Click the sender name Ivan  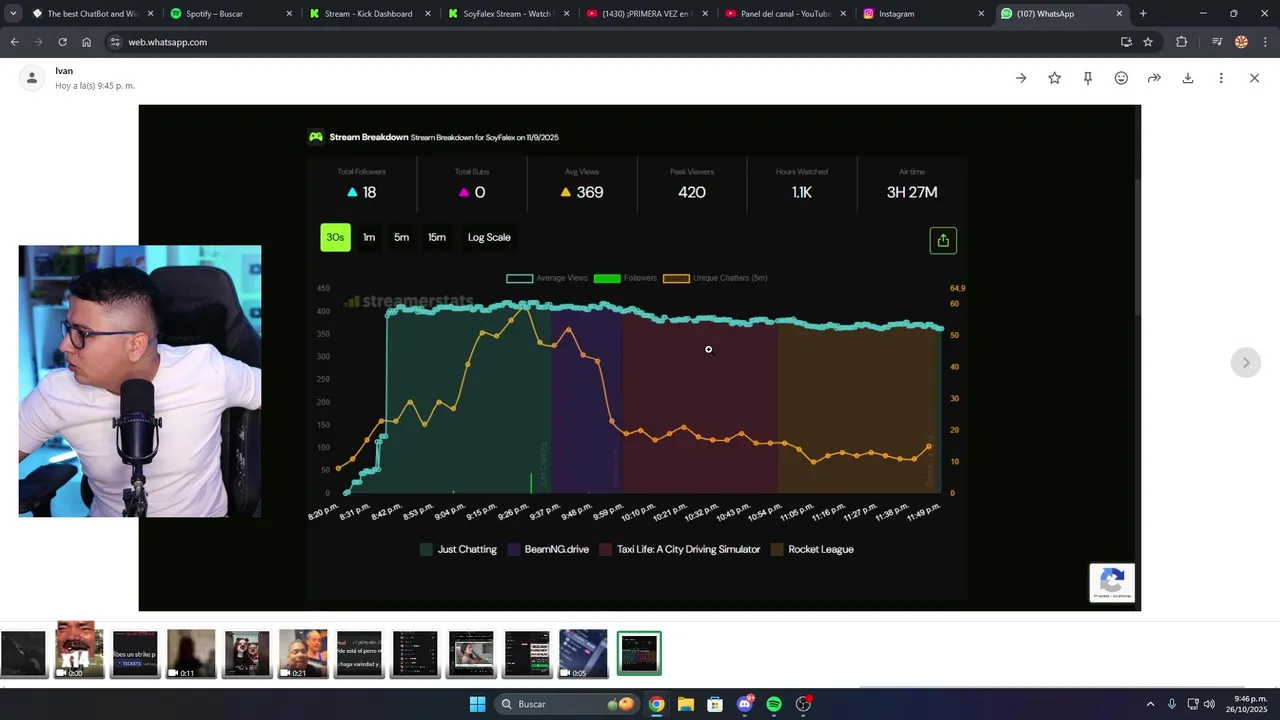pyautogui.click(x=64, y=71)
